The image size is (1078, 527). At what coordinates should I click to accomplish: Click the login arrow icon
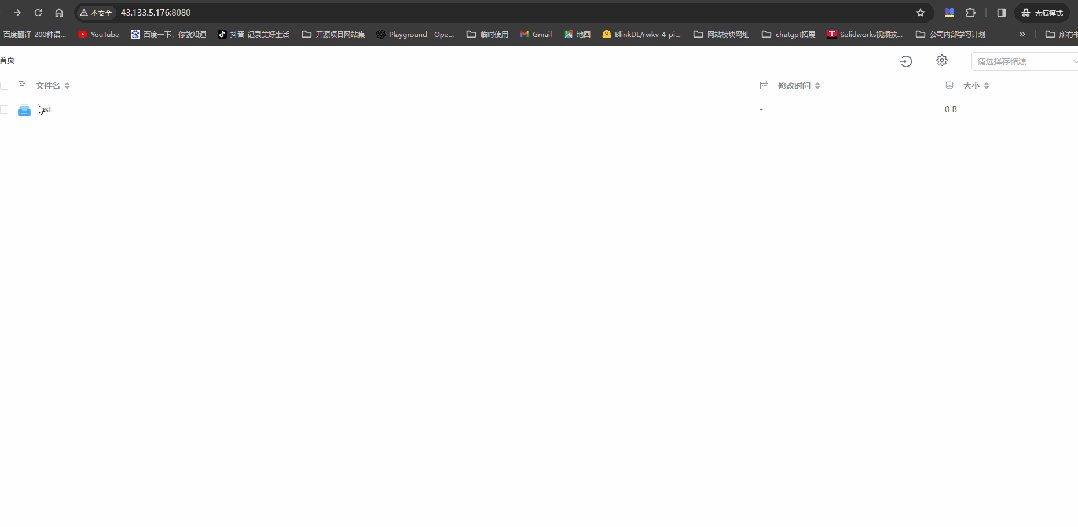pyautogui.click(x=906, y=61)
